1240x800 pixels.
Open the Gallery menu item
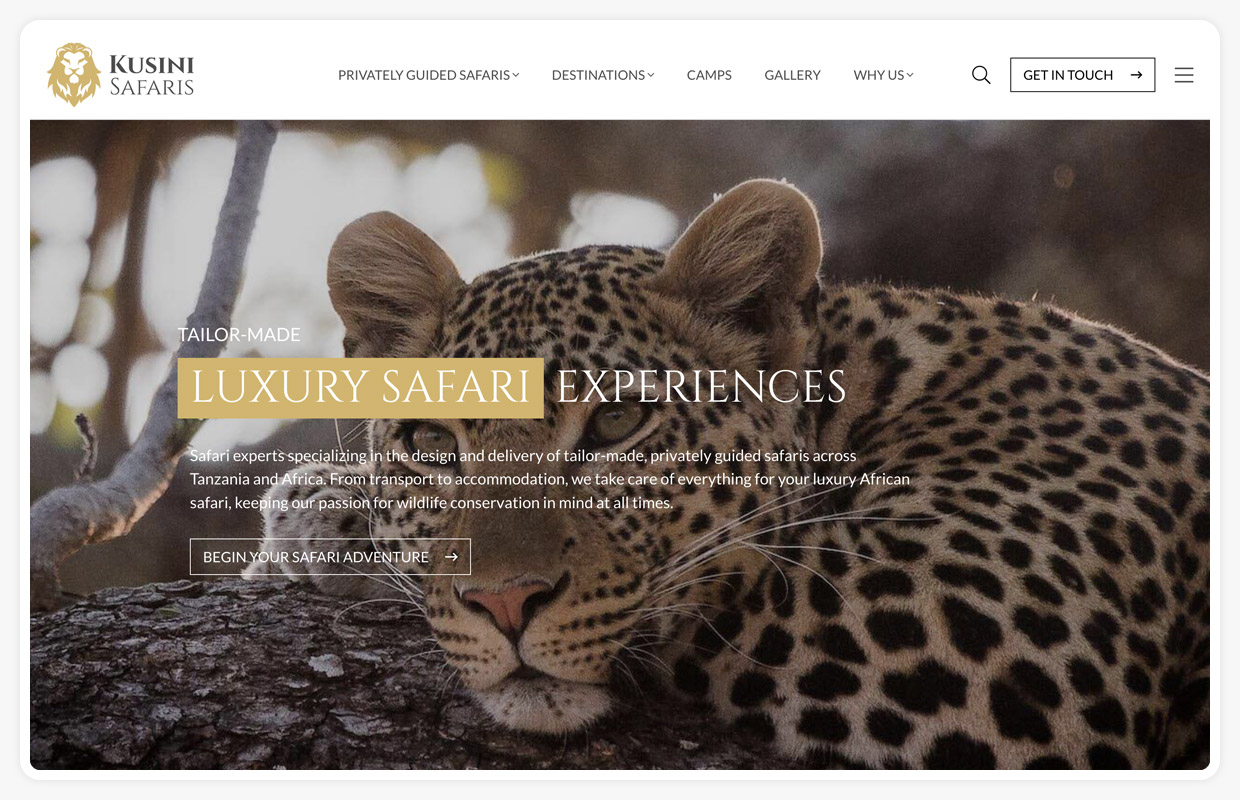(792, 75)
